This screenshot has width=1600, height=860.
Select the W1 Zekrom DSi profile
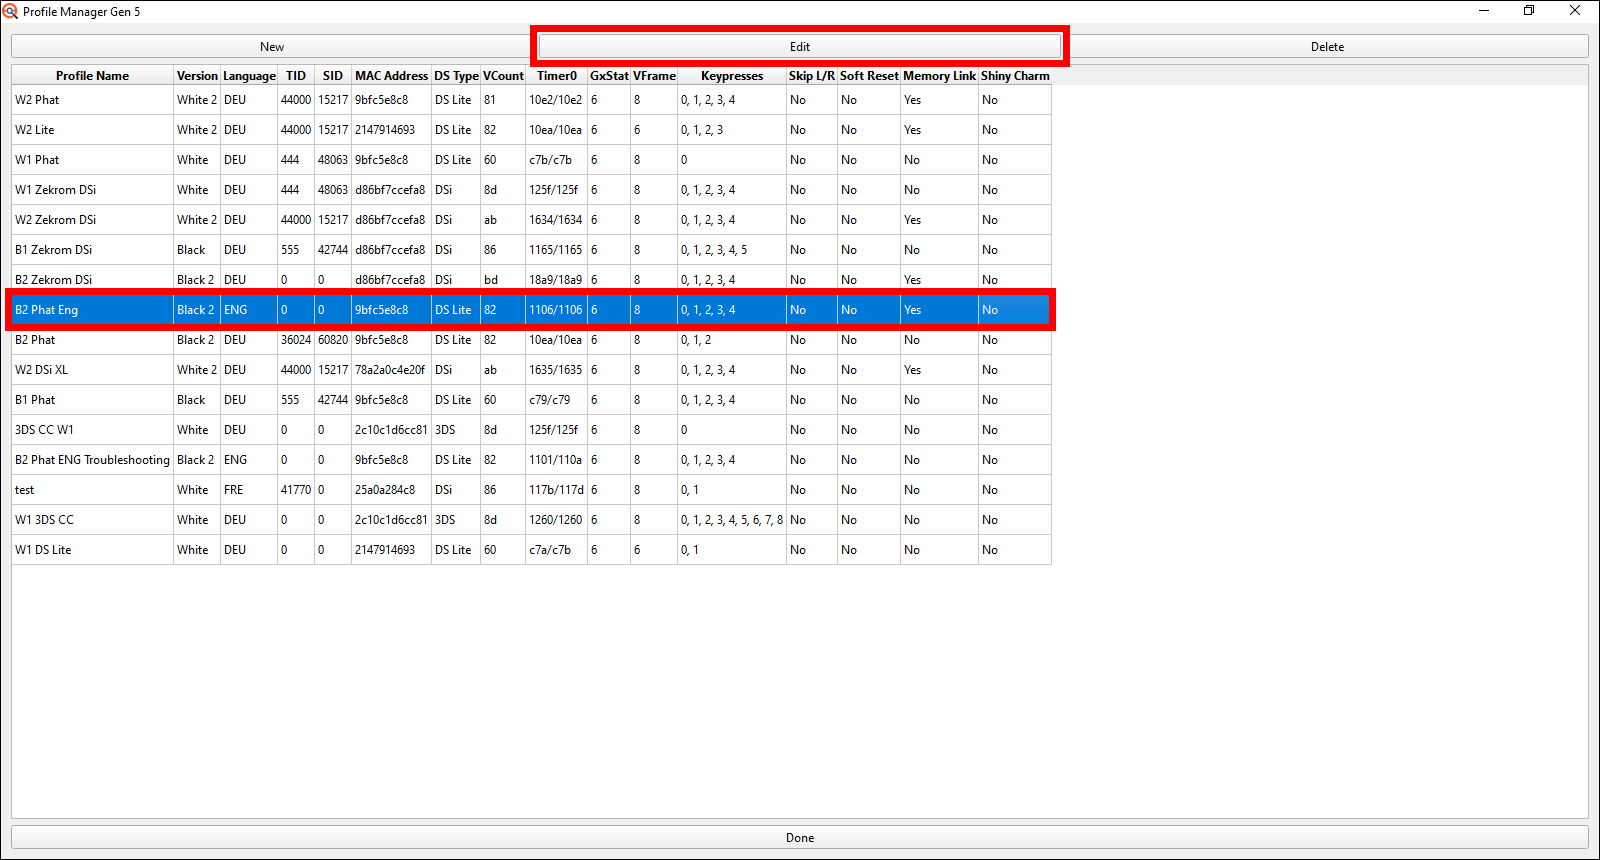pyautogui.click(x=56, y=190)
